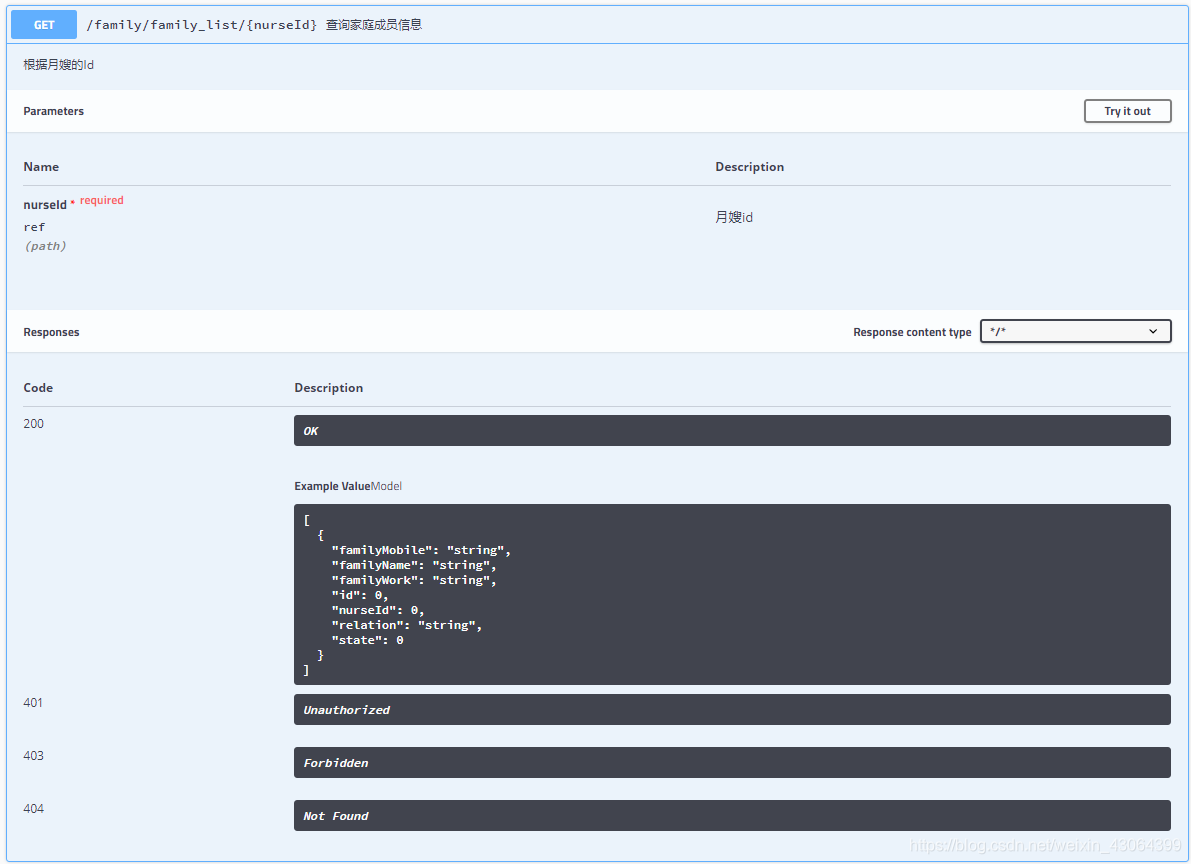Click the nurseId parameter name
This screenshot has width=1191, height=864.
(x=45, y=205)
